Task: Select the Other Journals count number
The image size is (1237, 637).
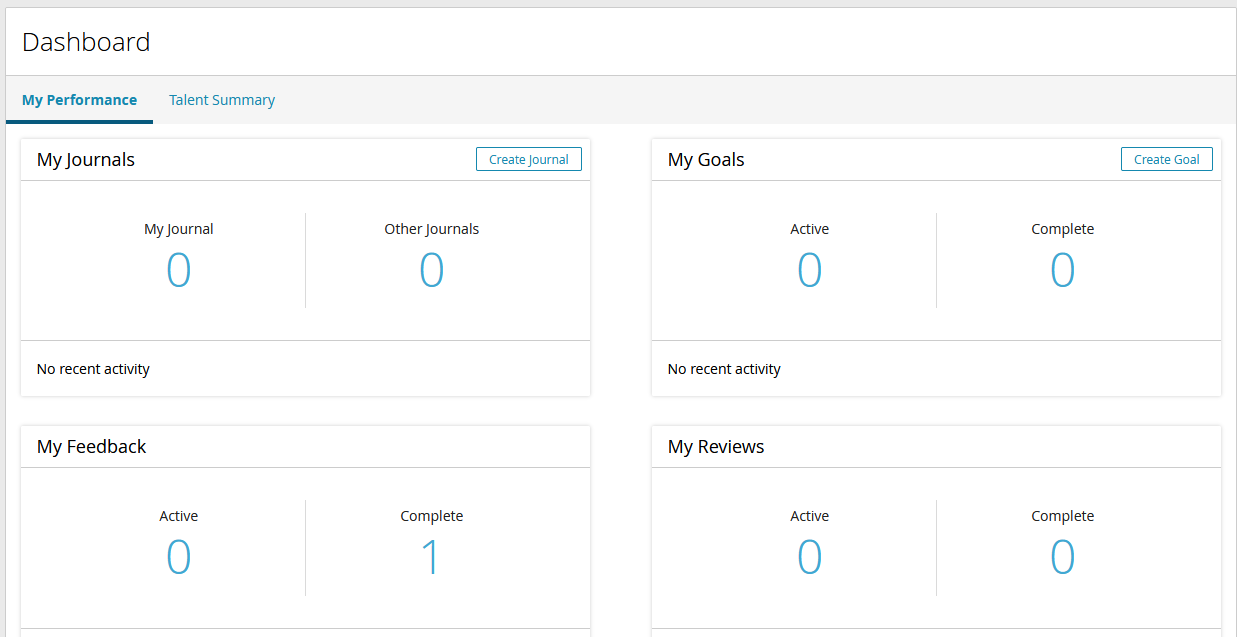Action: pyautogui.click(x=431, y=271)
